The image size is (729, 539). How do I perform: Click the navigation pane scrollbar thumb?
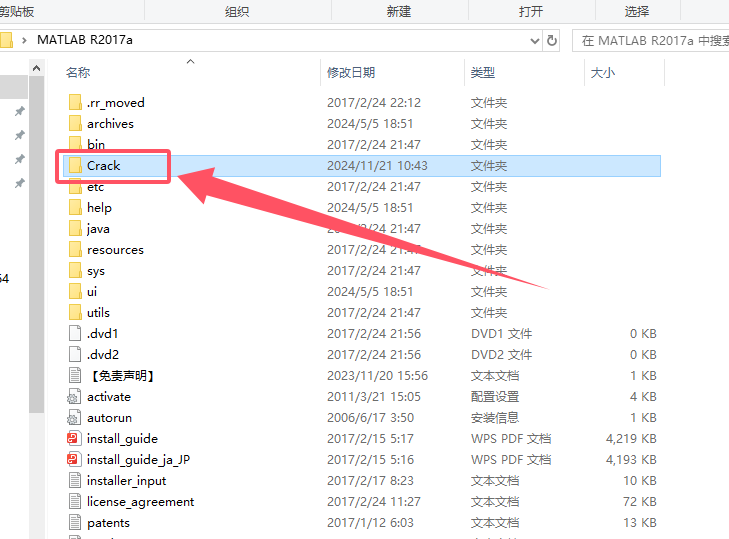click(36, 244)
